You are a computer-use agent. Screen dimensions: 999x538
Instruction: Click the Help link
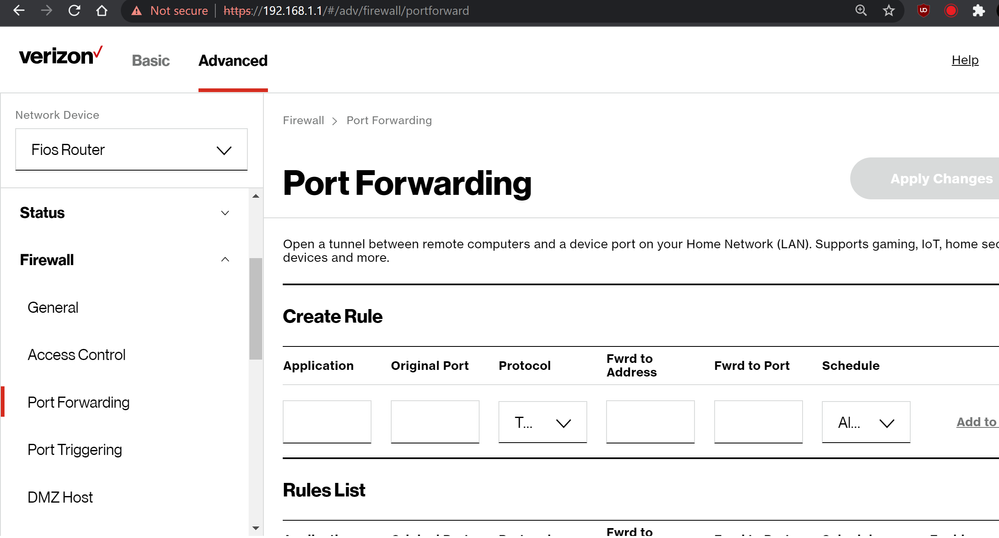pyautogui.click(x=964, y=60)
